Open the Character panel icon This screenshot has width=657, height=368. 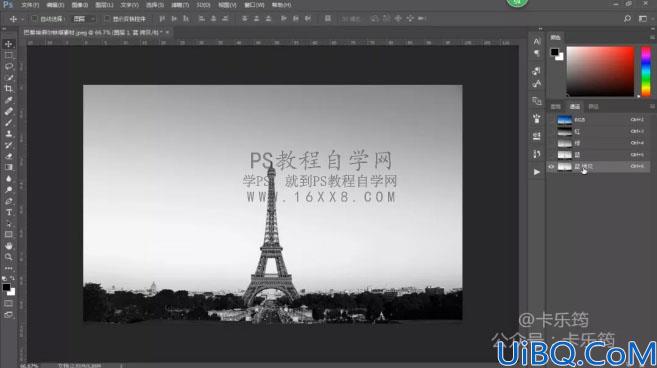537,41
